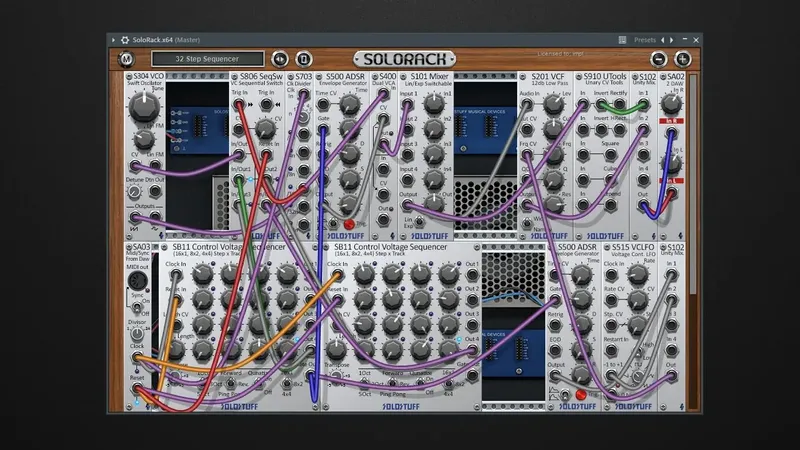Click the S304 VCO Lin FM jack
The image size is (800, 450).
click(x=155, y=165)
